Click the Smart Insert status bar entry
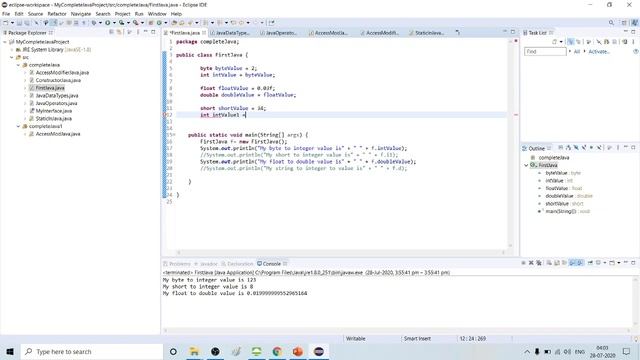 (x=417, y=338)
